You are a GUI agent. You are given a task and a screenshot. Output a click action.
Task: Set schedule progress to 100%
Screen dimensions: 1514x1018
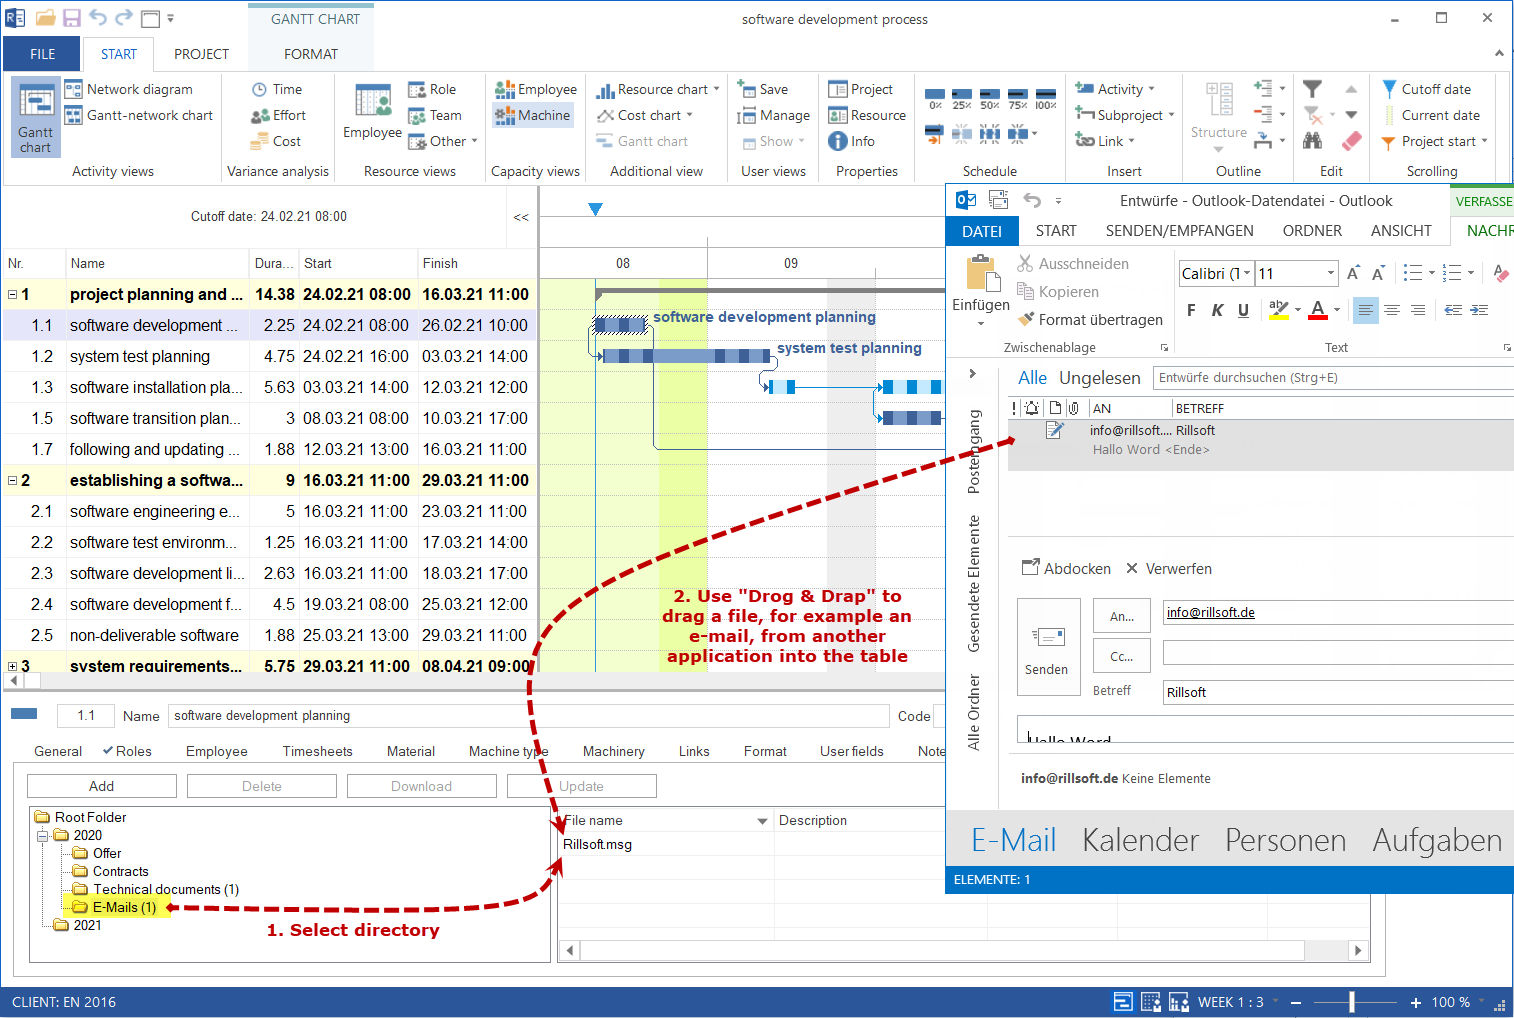(x=1046, y=98)
